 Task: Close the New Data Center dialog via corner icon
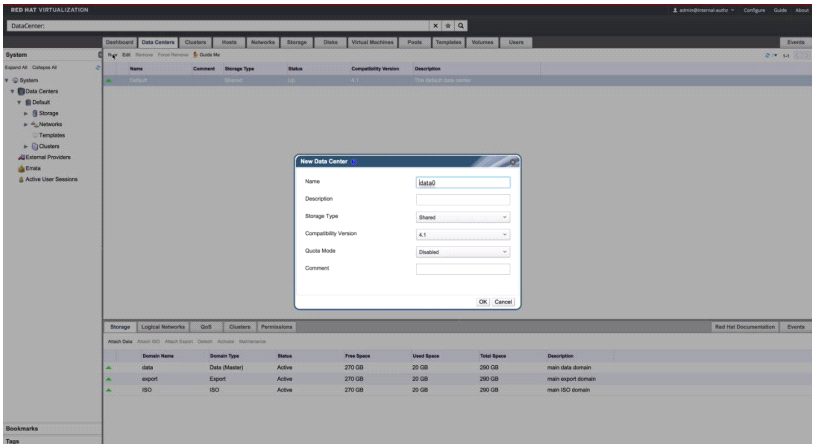point(513,160)
